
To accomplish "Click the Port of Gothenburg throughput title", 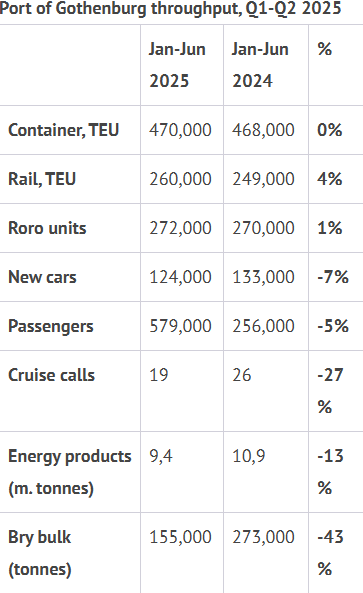I will (x=171, y=8).
